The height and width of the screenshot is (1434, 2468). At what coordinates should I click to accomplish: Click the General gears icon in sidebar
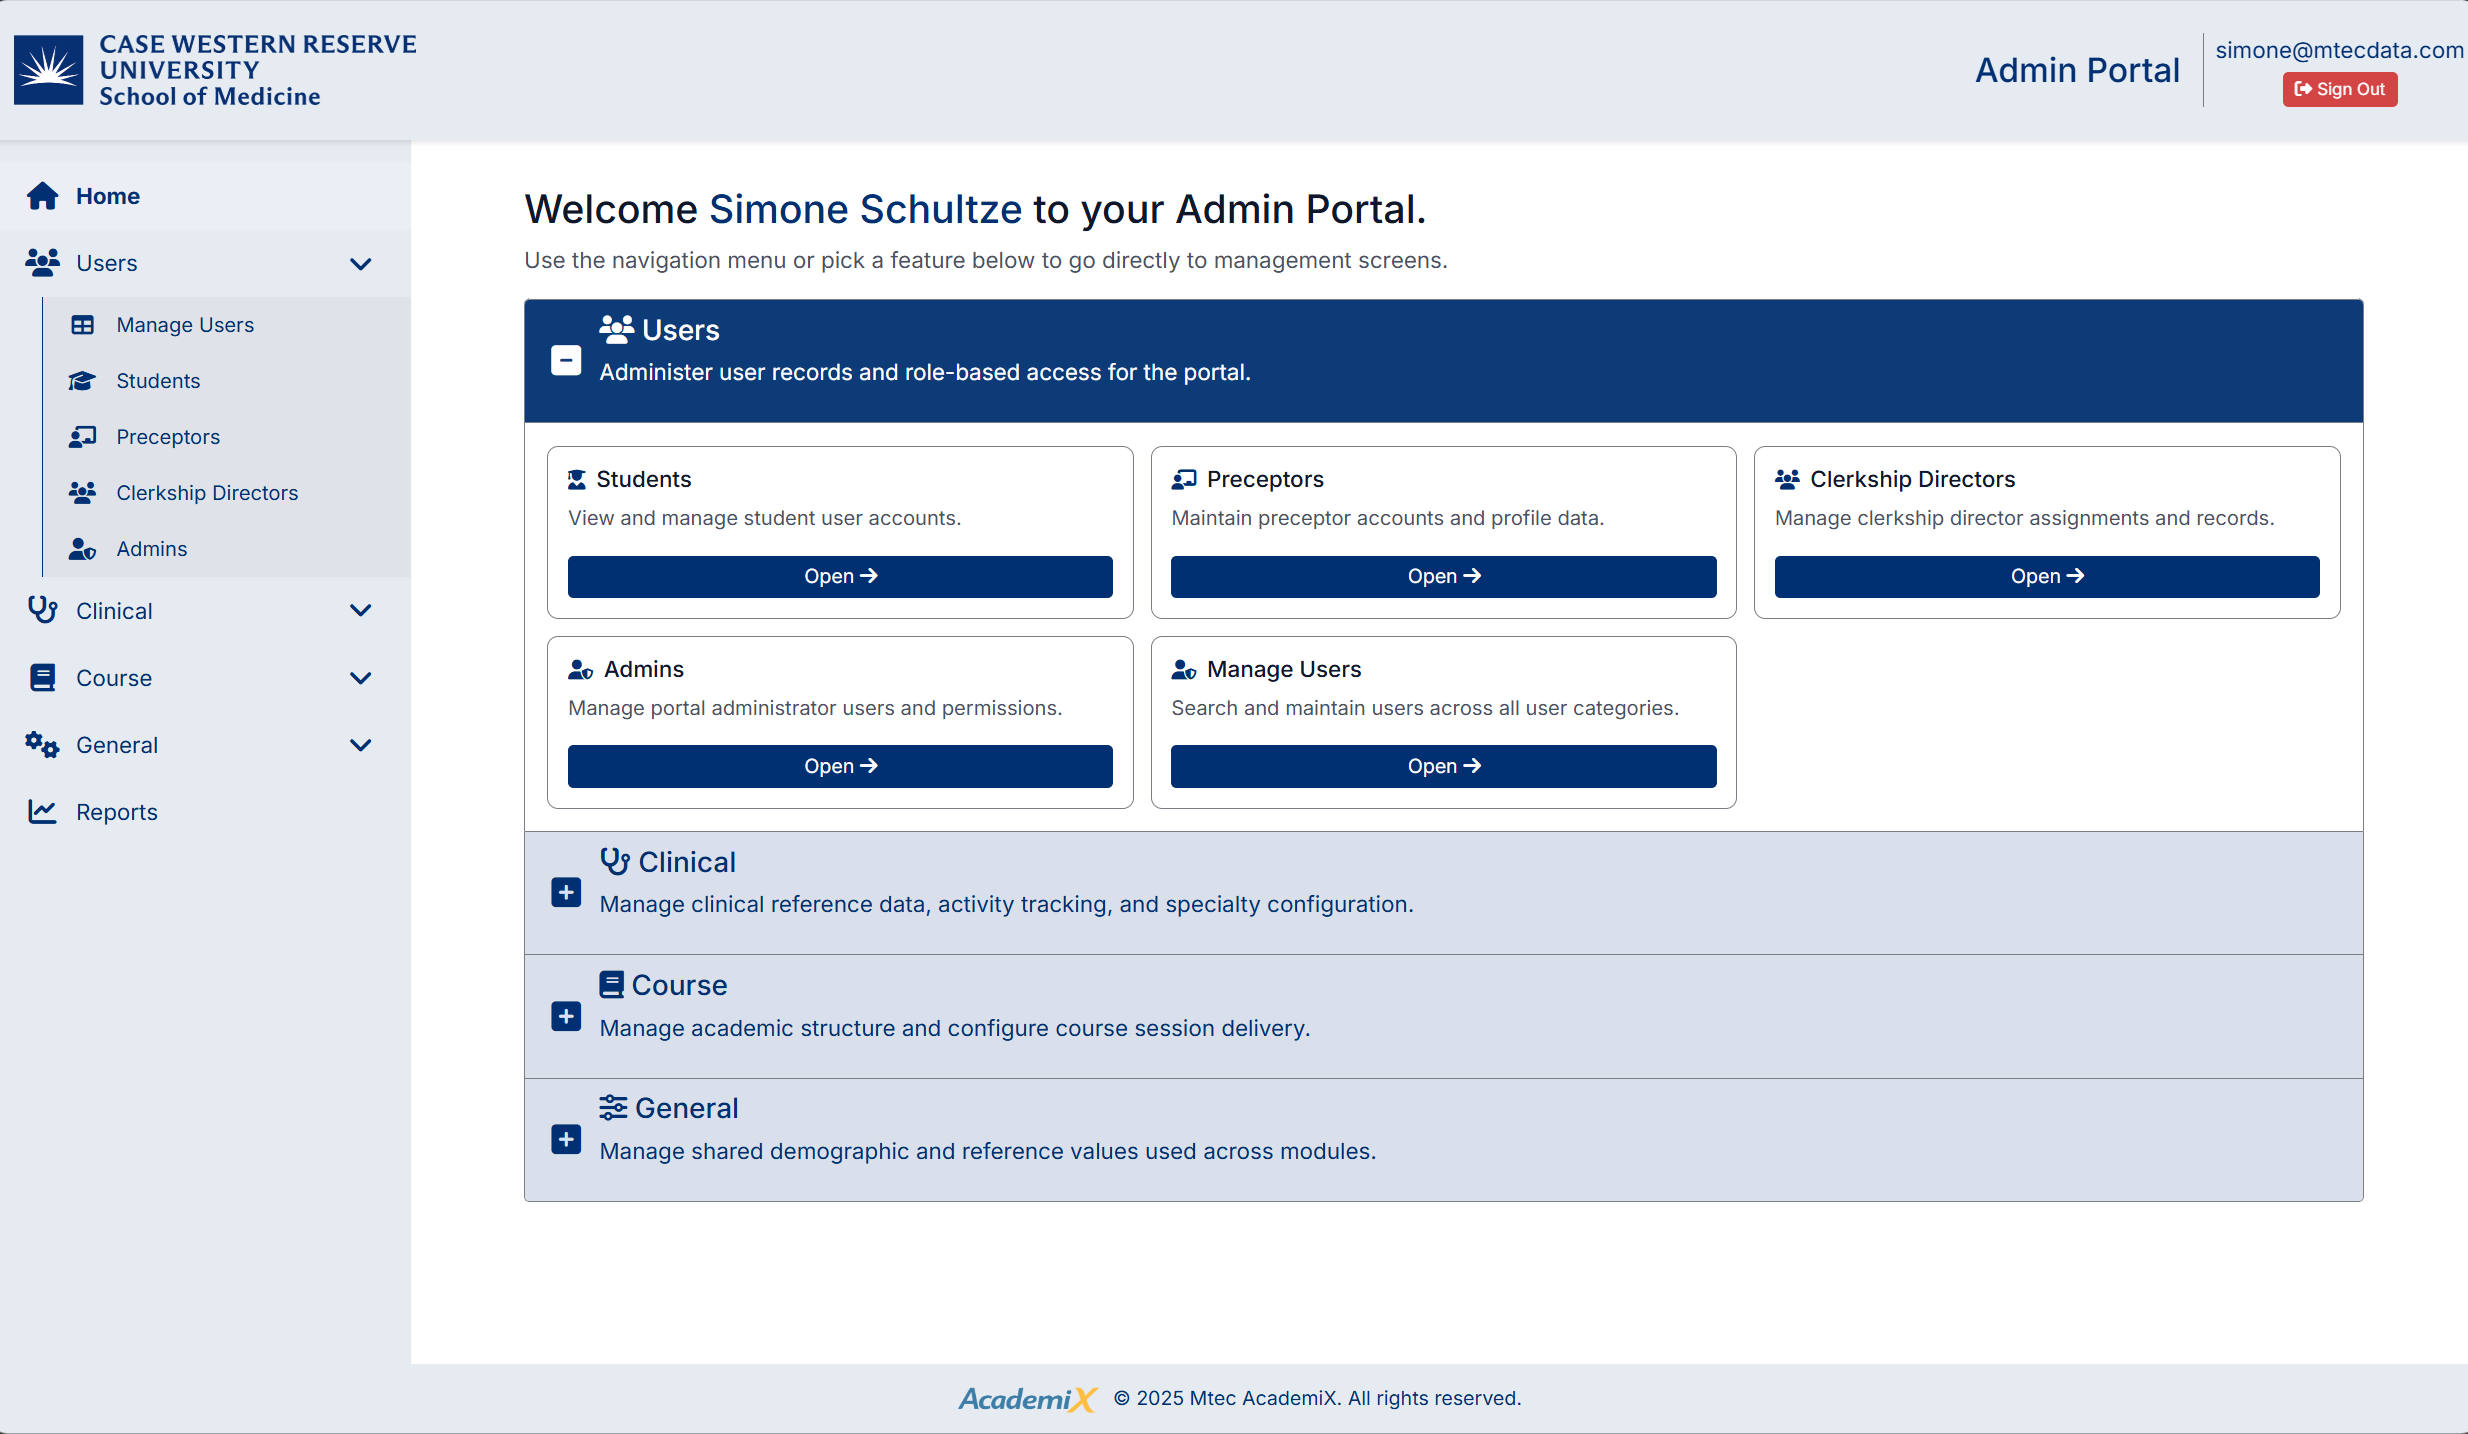42,745
